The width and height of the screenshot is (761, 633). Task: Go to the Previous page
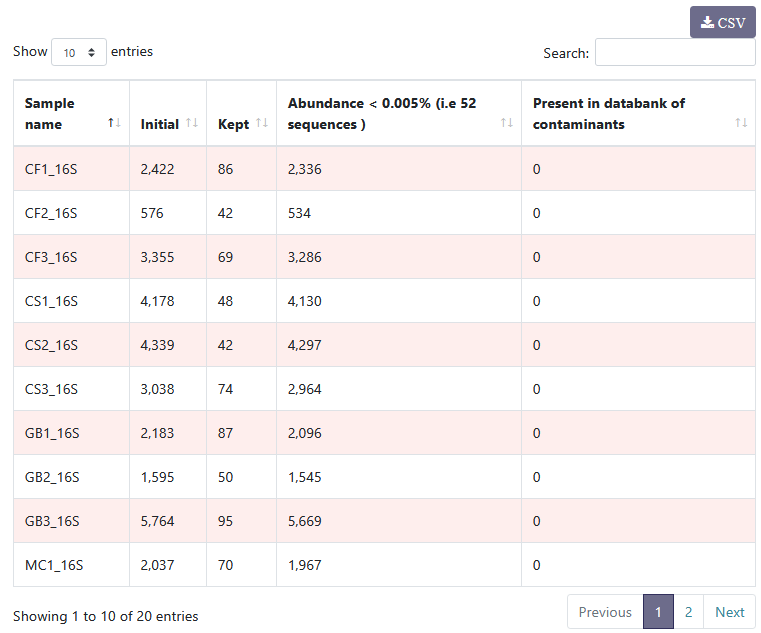[605, 612]
